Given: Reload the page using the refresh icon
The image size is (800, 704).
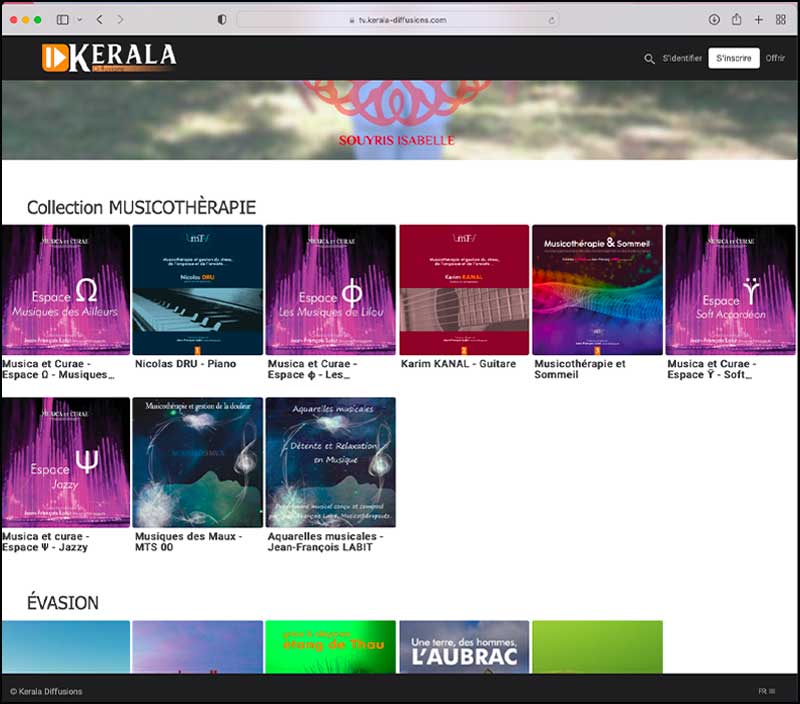Looking at the screenshot, I should (551, 20).
